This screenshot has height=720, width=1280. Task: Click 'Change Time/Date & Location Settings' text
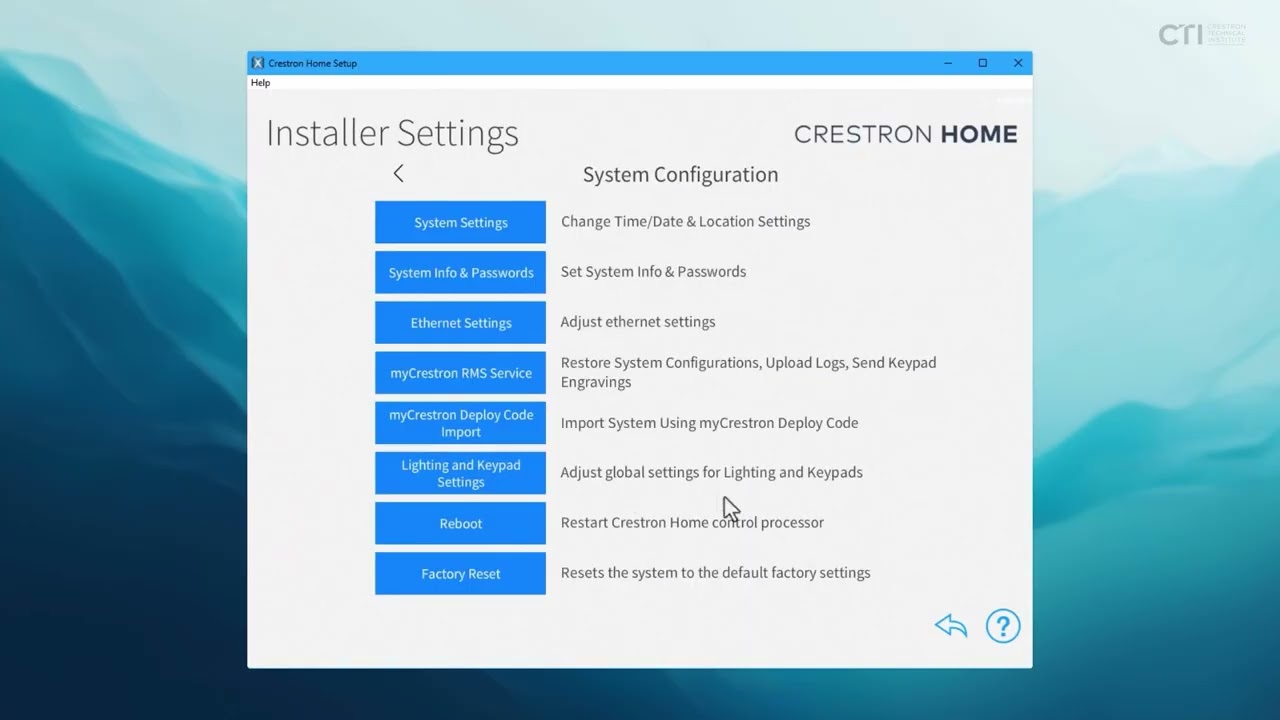pyautogui.click(x=685, y=222)
